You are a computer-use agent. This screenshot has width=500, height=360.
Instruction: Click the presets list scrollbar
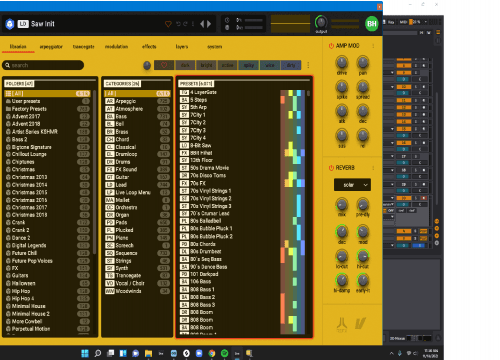pyautogui.click(x=308, y=94)
